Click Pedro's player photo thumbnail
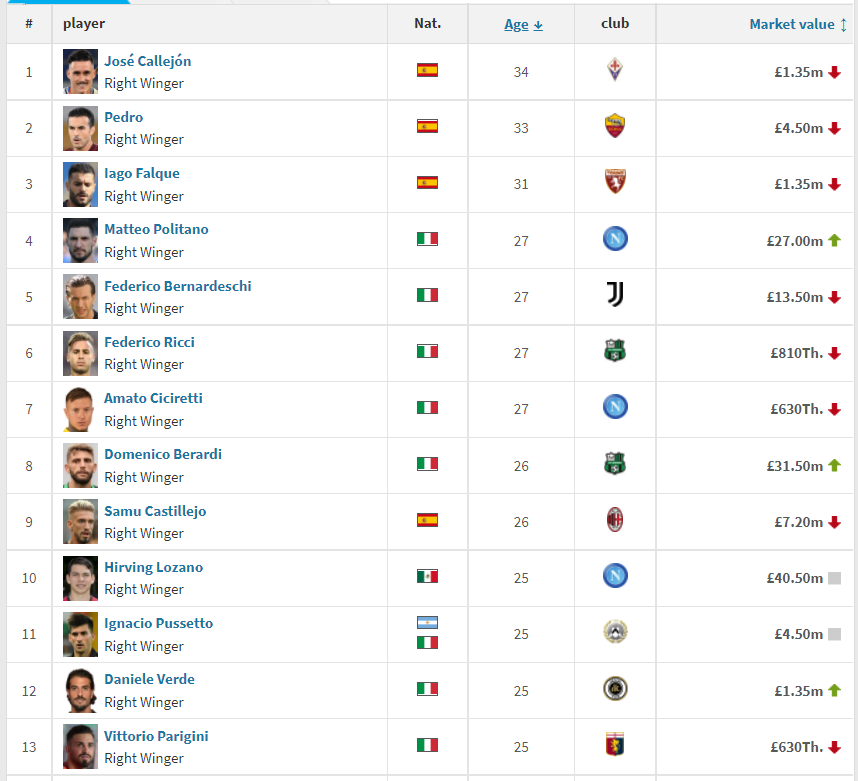858x781 pixels. point(80,128)
